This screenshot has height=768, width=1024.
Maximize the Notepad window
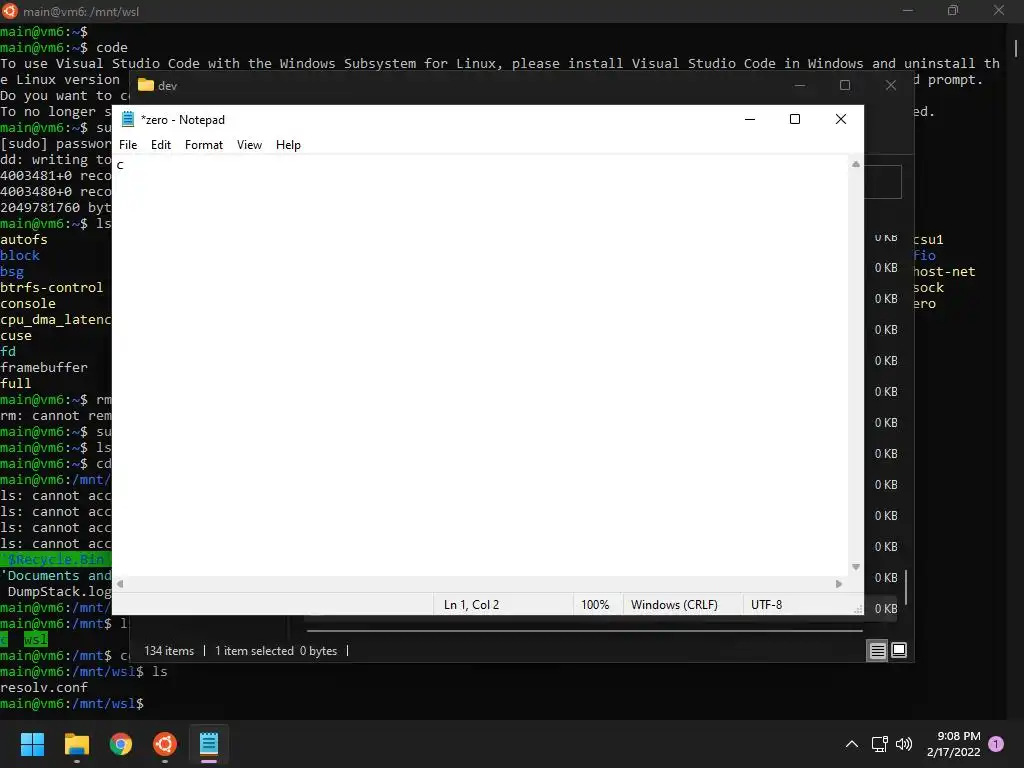tap(795, 119)
